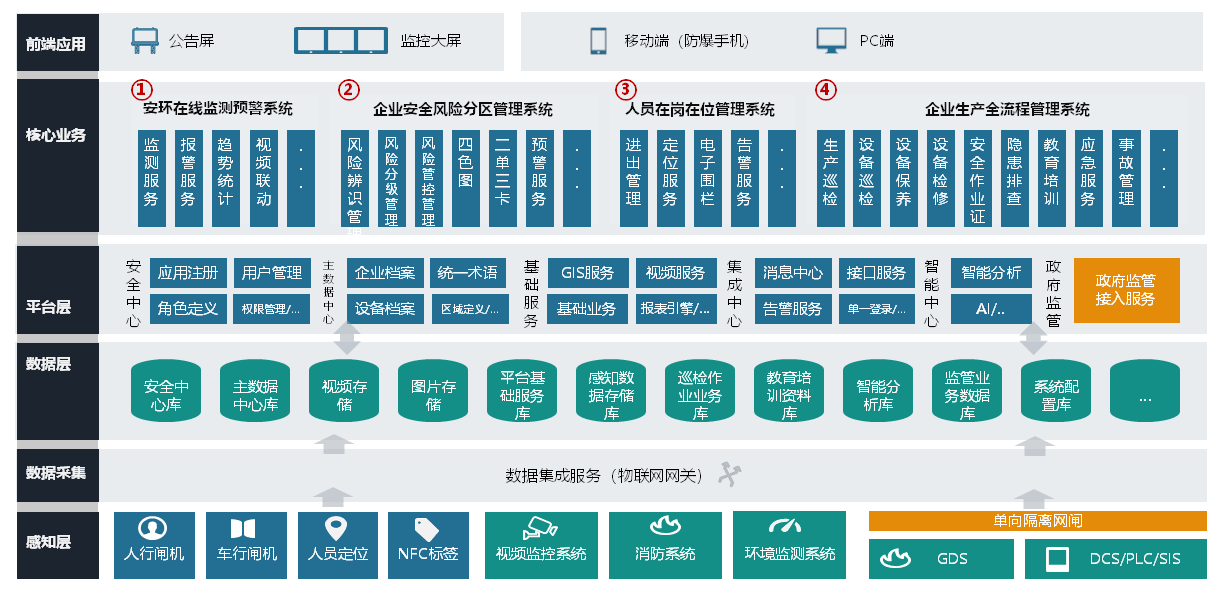Expand the 权限管理/... box

270,309
